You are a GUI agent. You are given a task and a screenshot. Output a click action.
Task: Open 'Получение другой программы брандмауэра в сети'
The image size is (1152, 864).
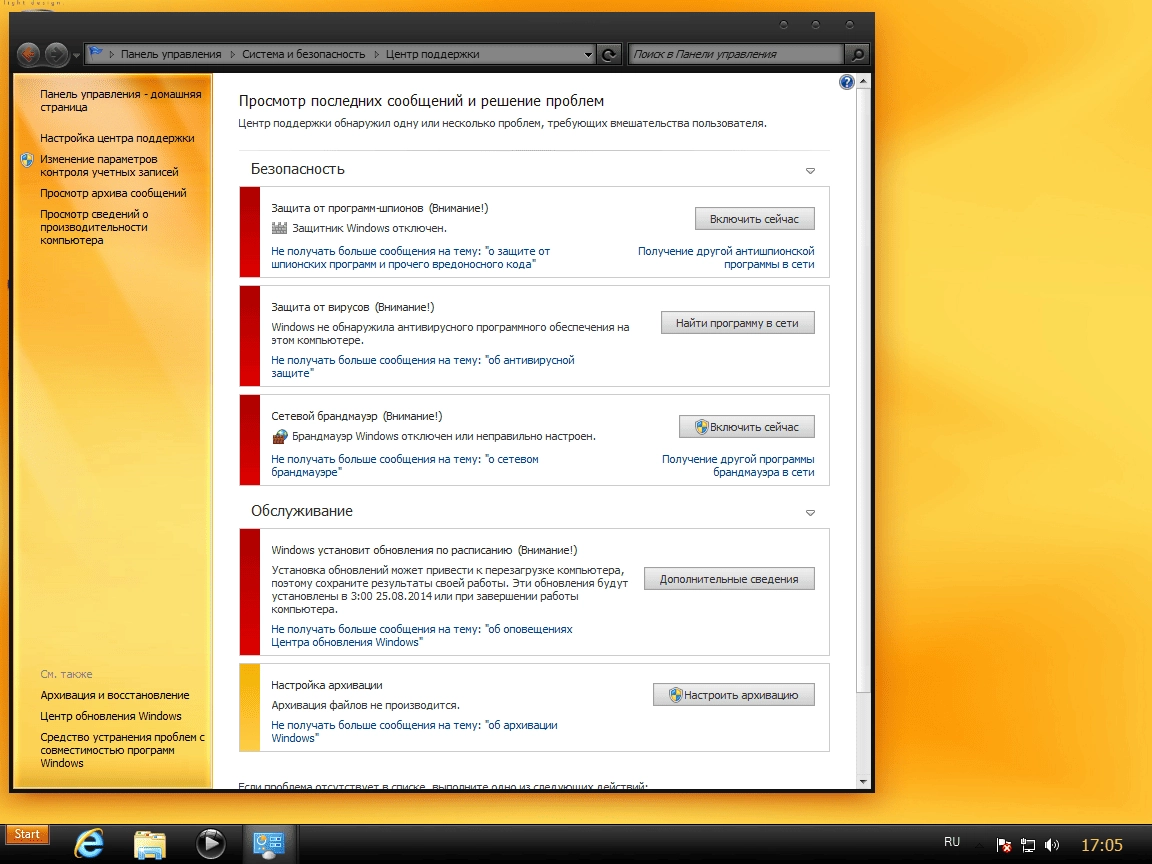(738, 466)
